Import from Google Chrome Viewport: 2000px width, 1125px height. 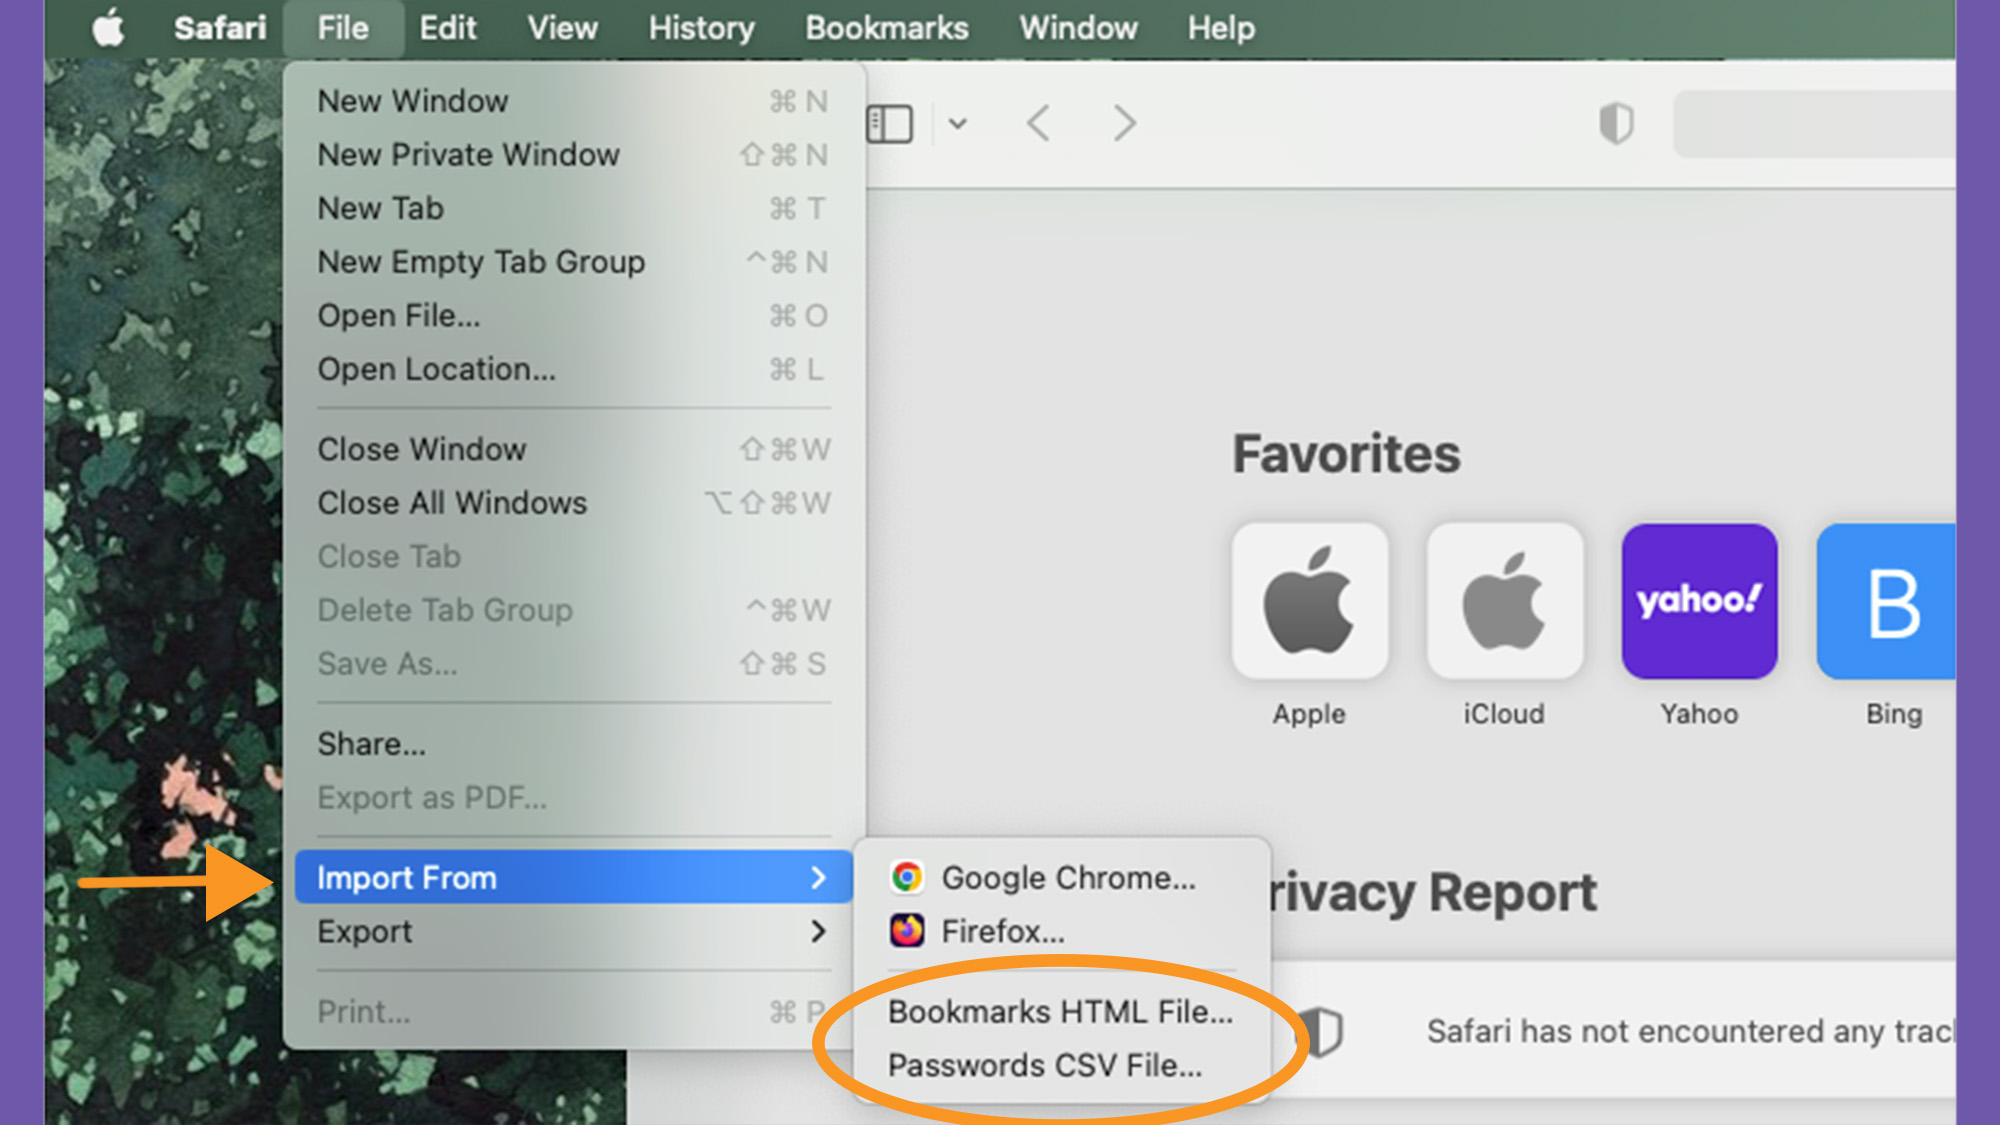[1067, 877]
